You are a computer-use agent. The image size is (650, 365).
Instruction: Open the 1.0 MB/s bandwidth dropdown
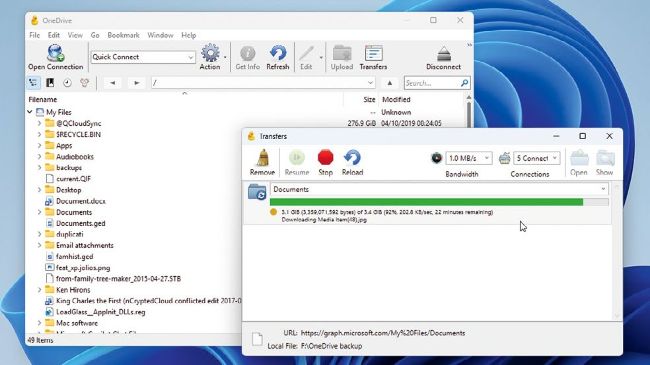(487, 158)
